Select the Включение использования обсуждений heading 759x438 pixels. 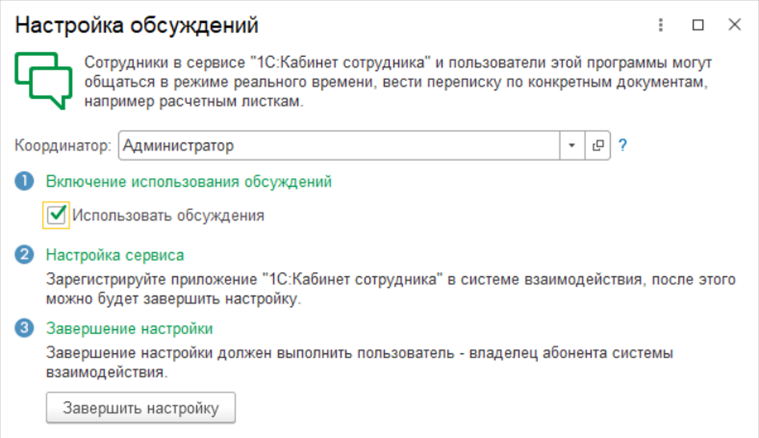[189, 182]
